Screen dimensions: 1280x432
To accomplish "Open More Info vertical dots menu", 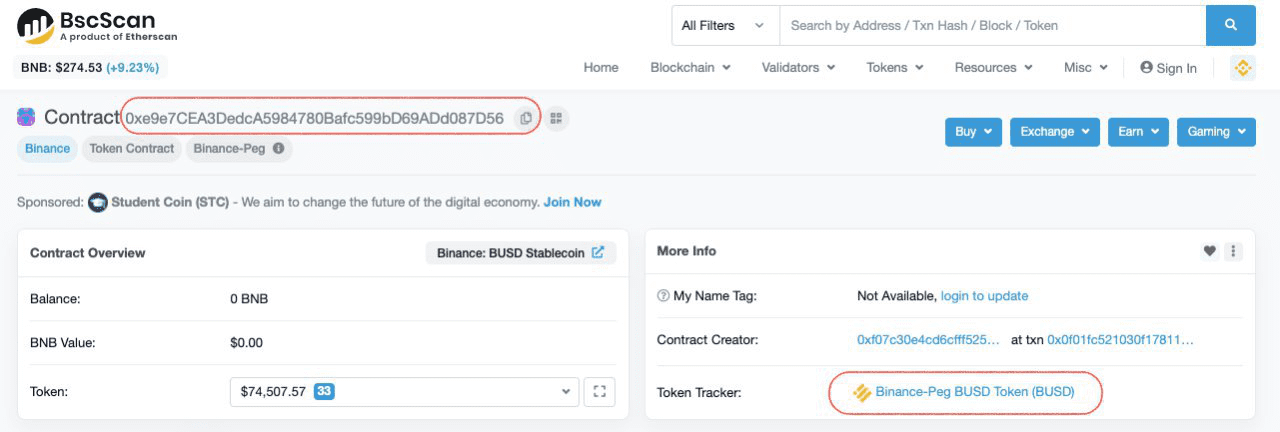I will point(1233,252).
